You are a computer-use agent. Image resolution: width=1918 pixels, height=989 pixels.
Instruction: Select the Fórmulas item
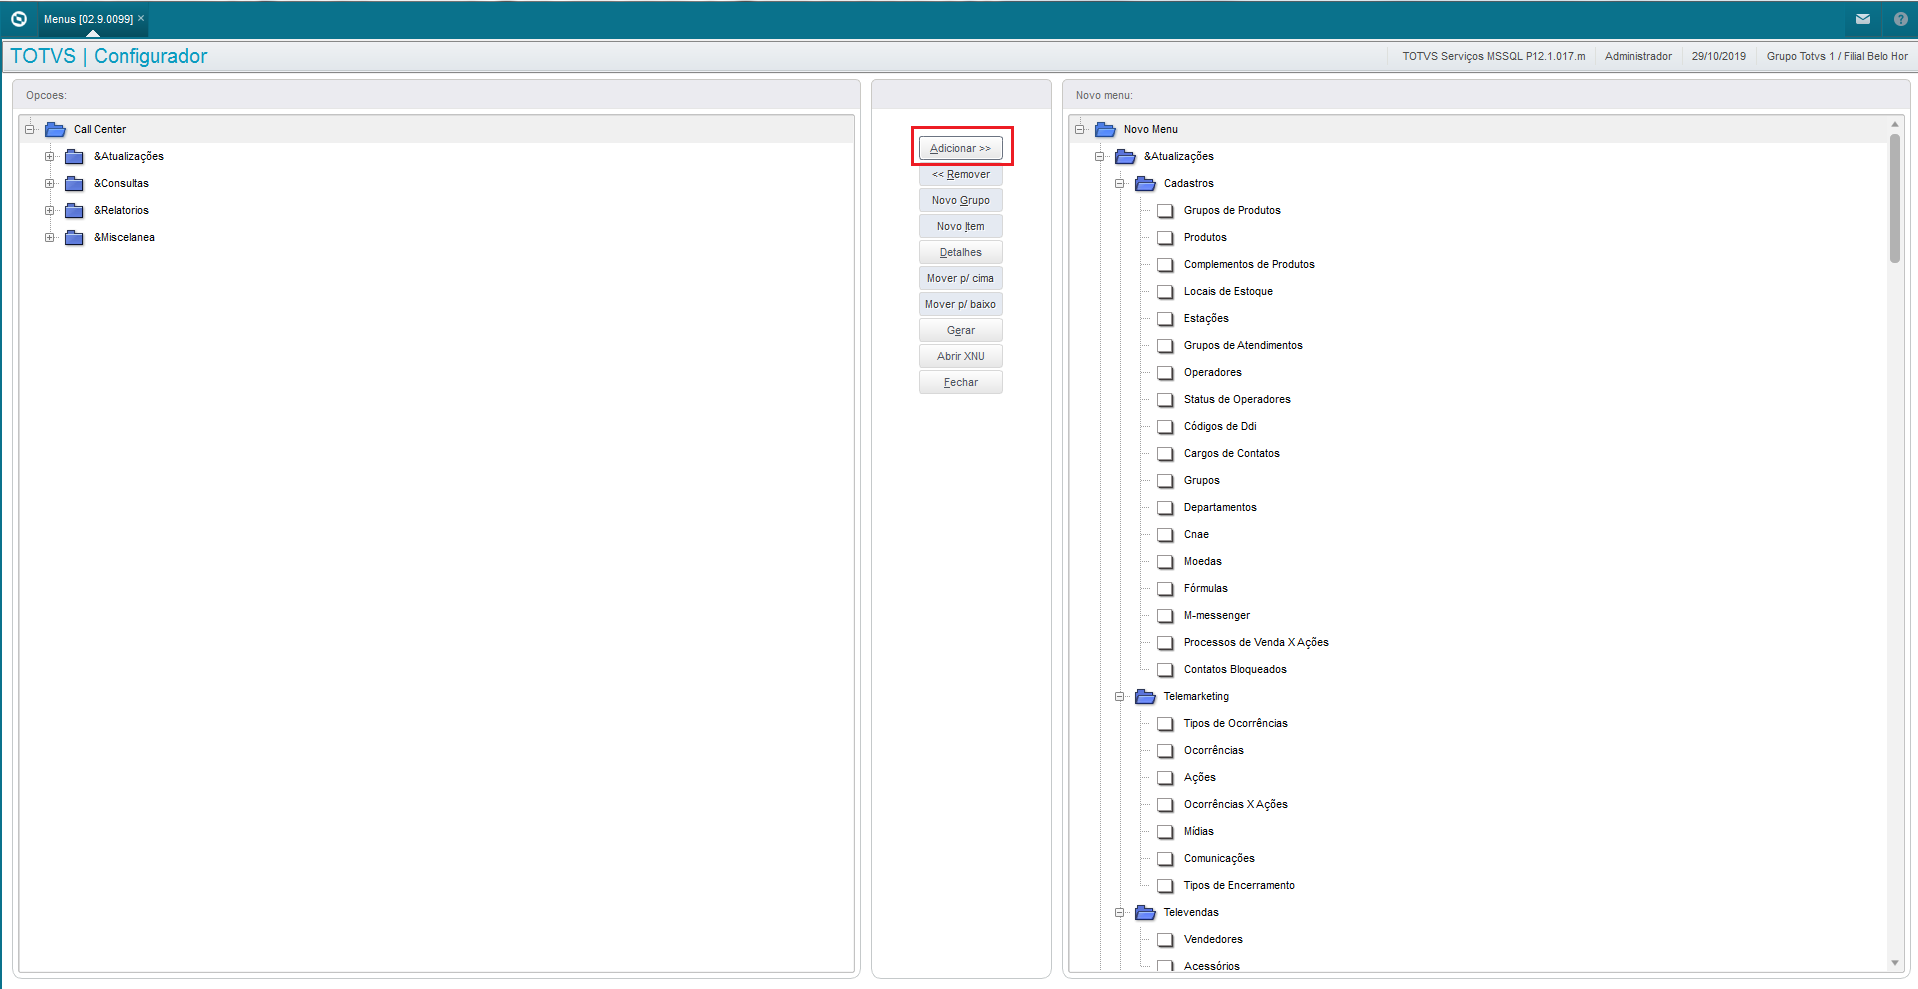(1205, 588)
